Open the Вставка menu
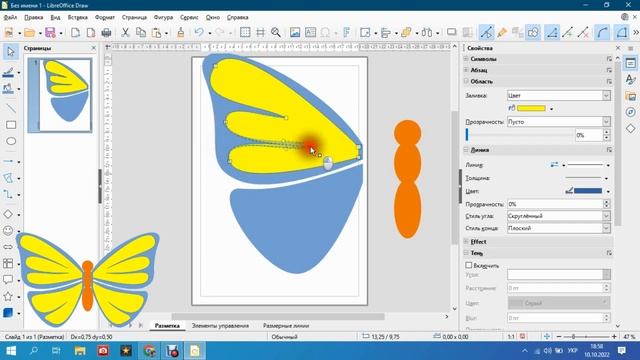 pos(78,18)
